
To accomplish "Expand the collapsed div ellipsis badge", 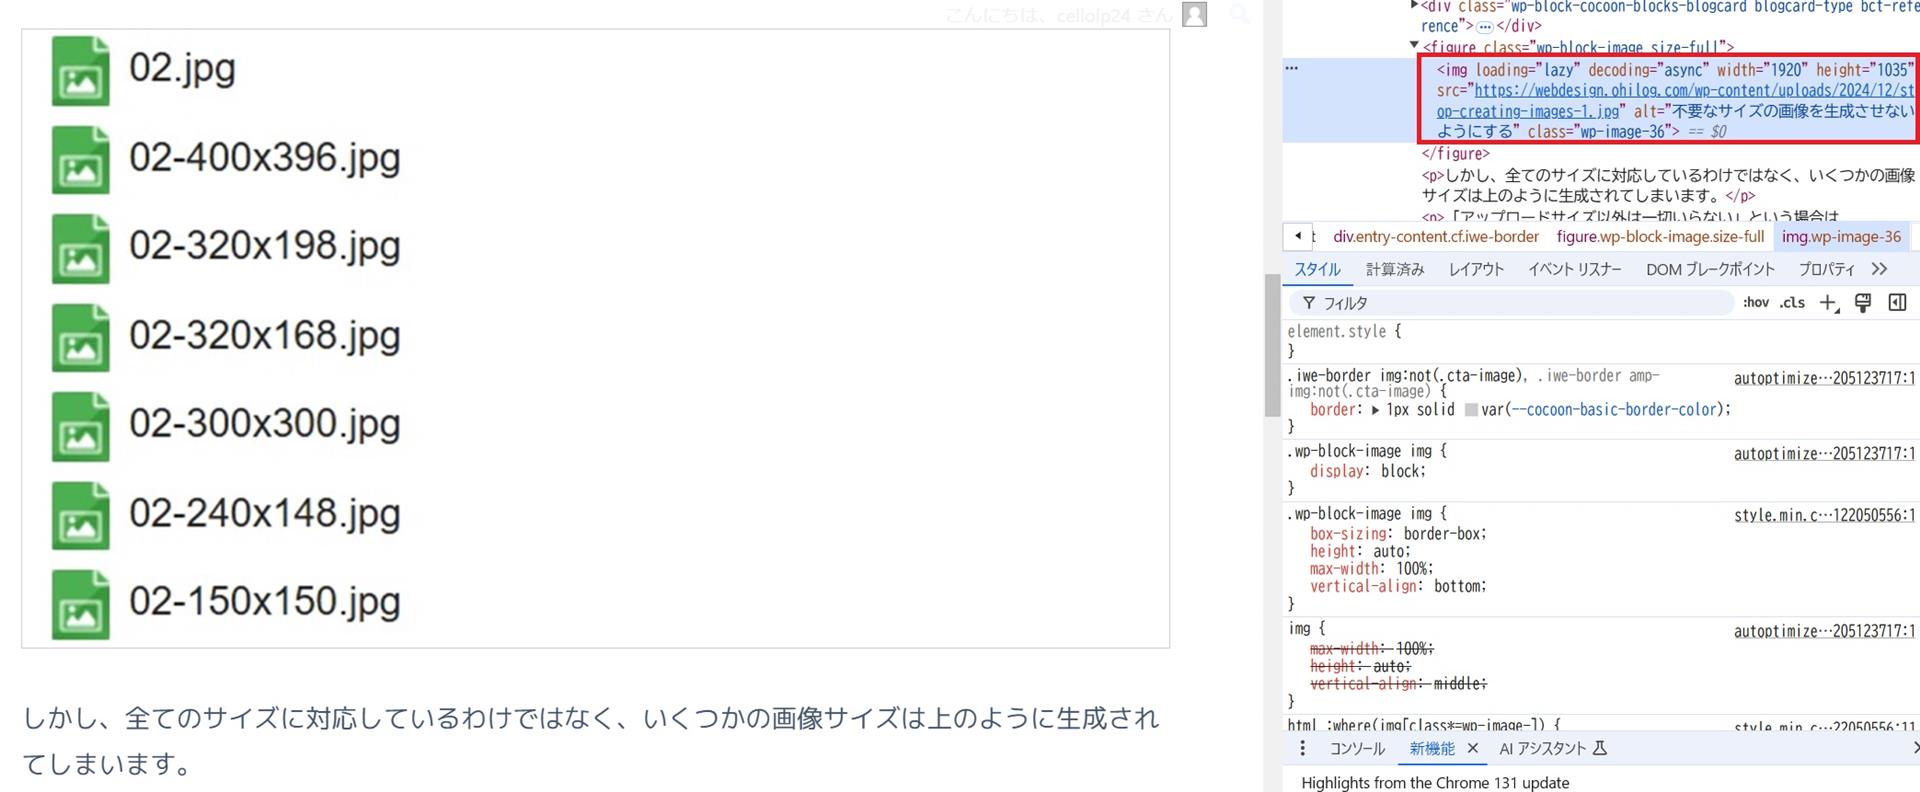I will pyautogui.click(x=1485, y=27).
